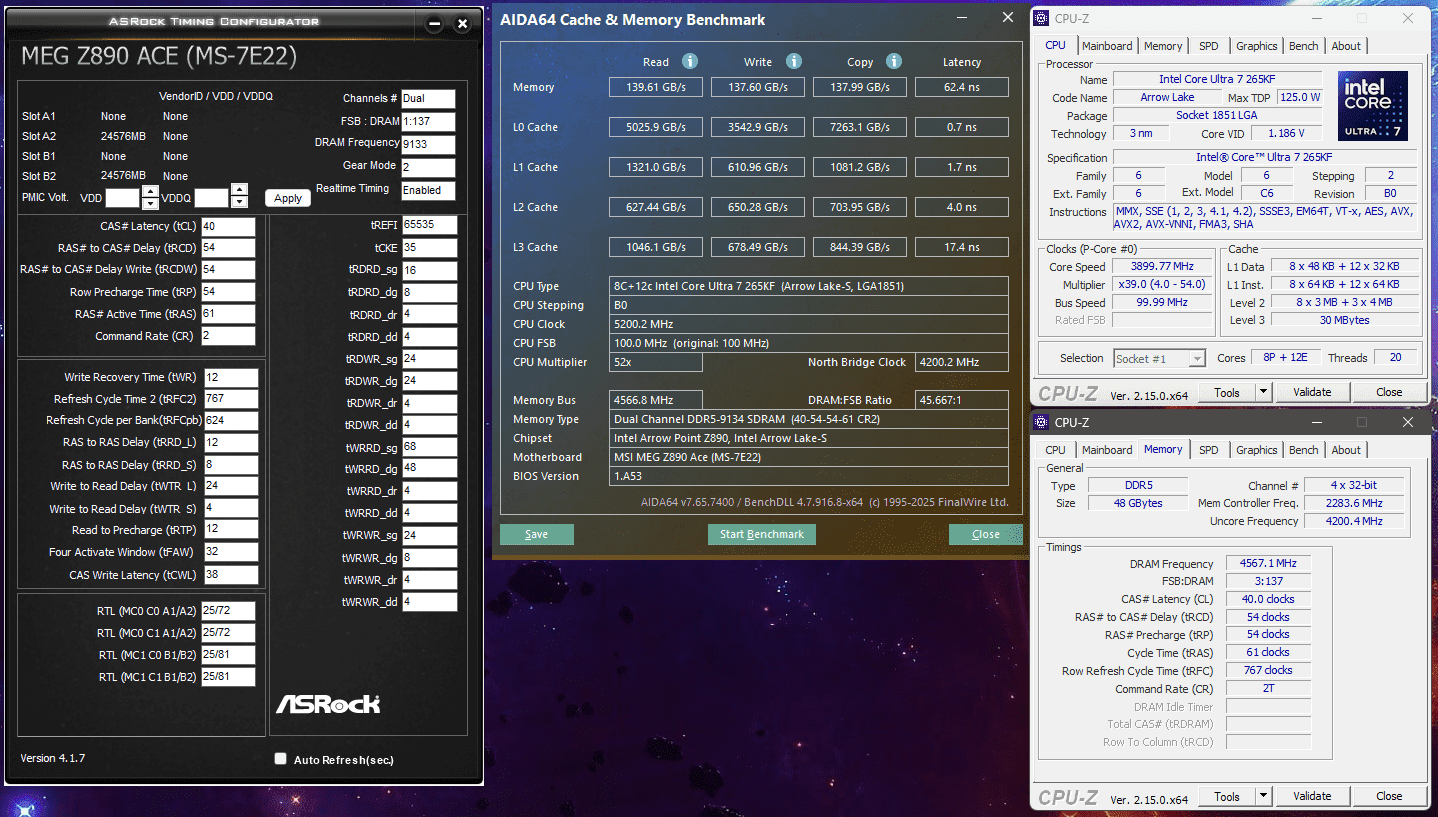Open About tab in upper CPU-Z

(x=1346, y=46)
